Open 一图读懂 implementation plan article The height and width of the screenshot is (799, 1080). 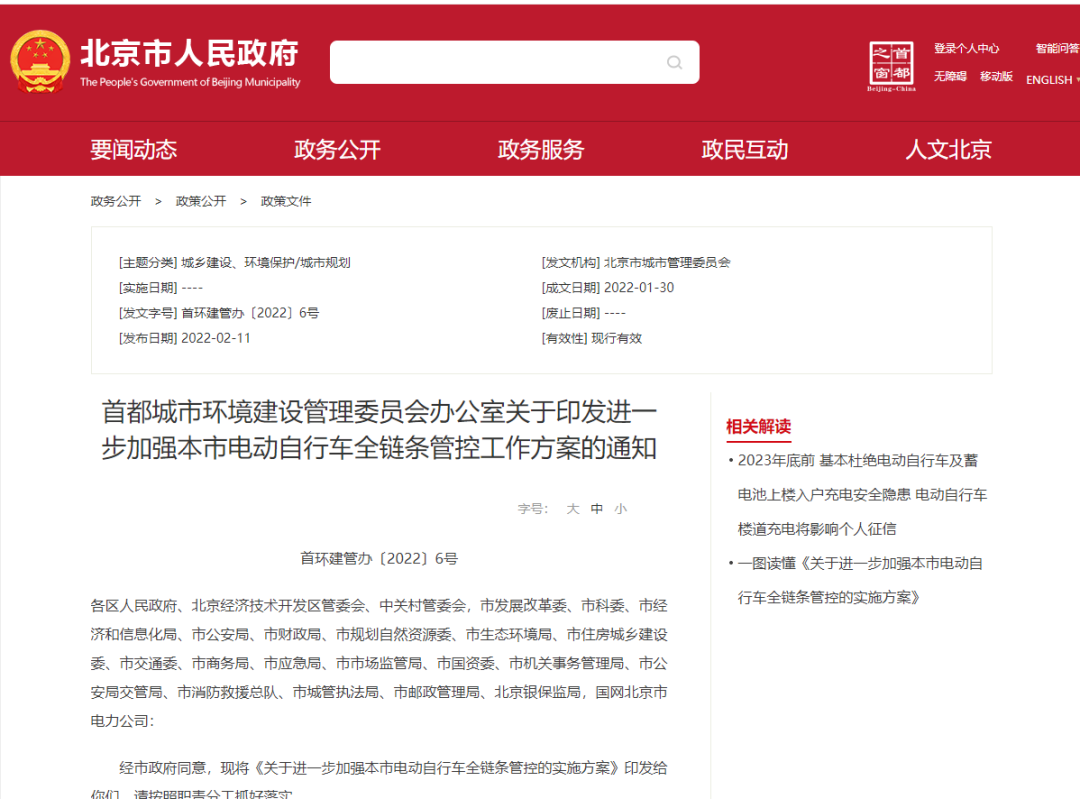(860, 581)
